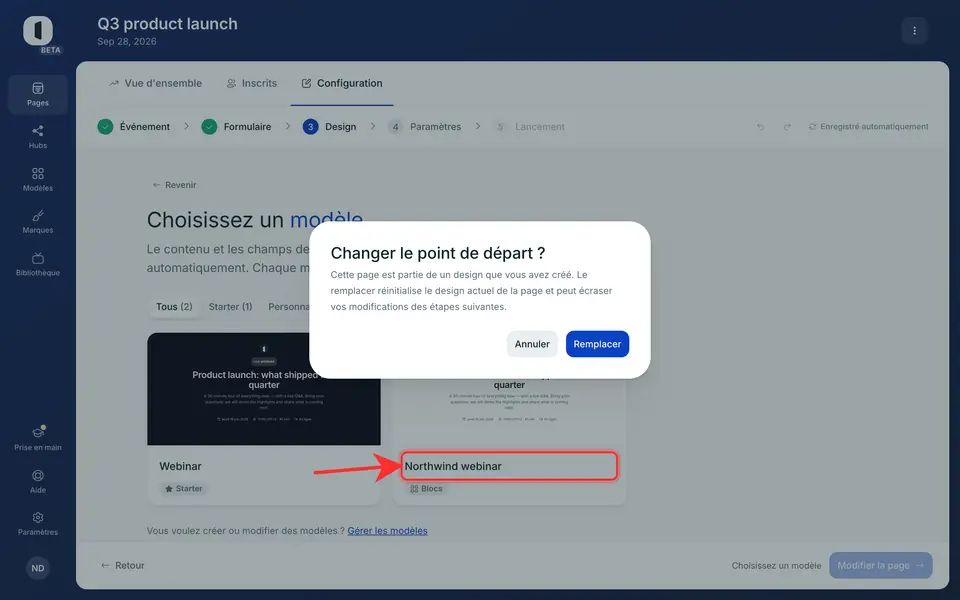960x600 pixels.
Task: Click the Starter badge on Webinar
Action: (x=184, y=489)
